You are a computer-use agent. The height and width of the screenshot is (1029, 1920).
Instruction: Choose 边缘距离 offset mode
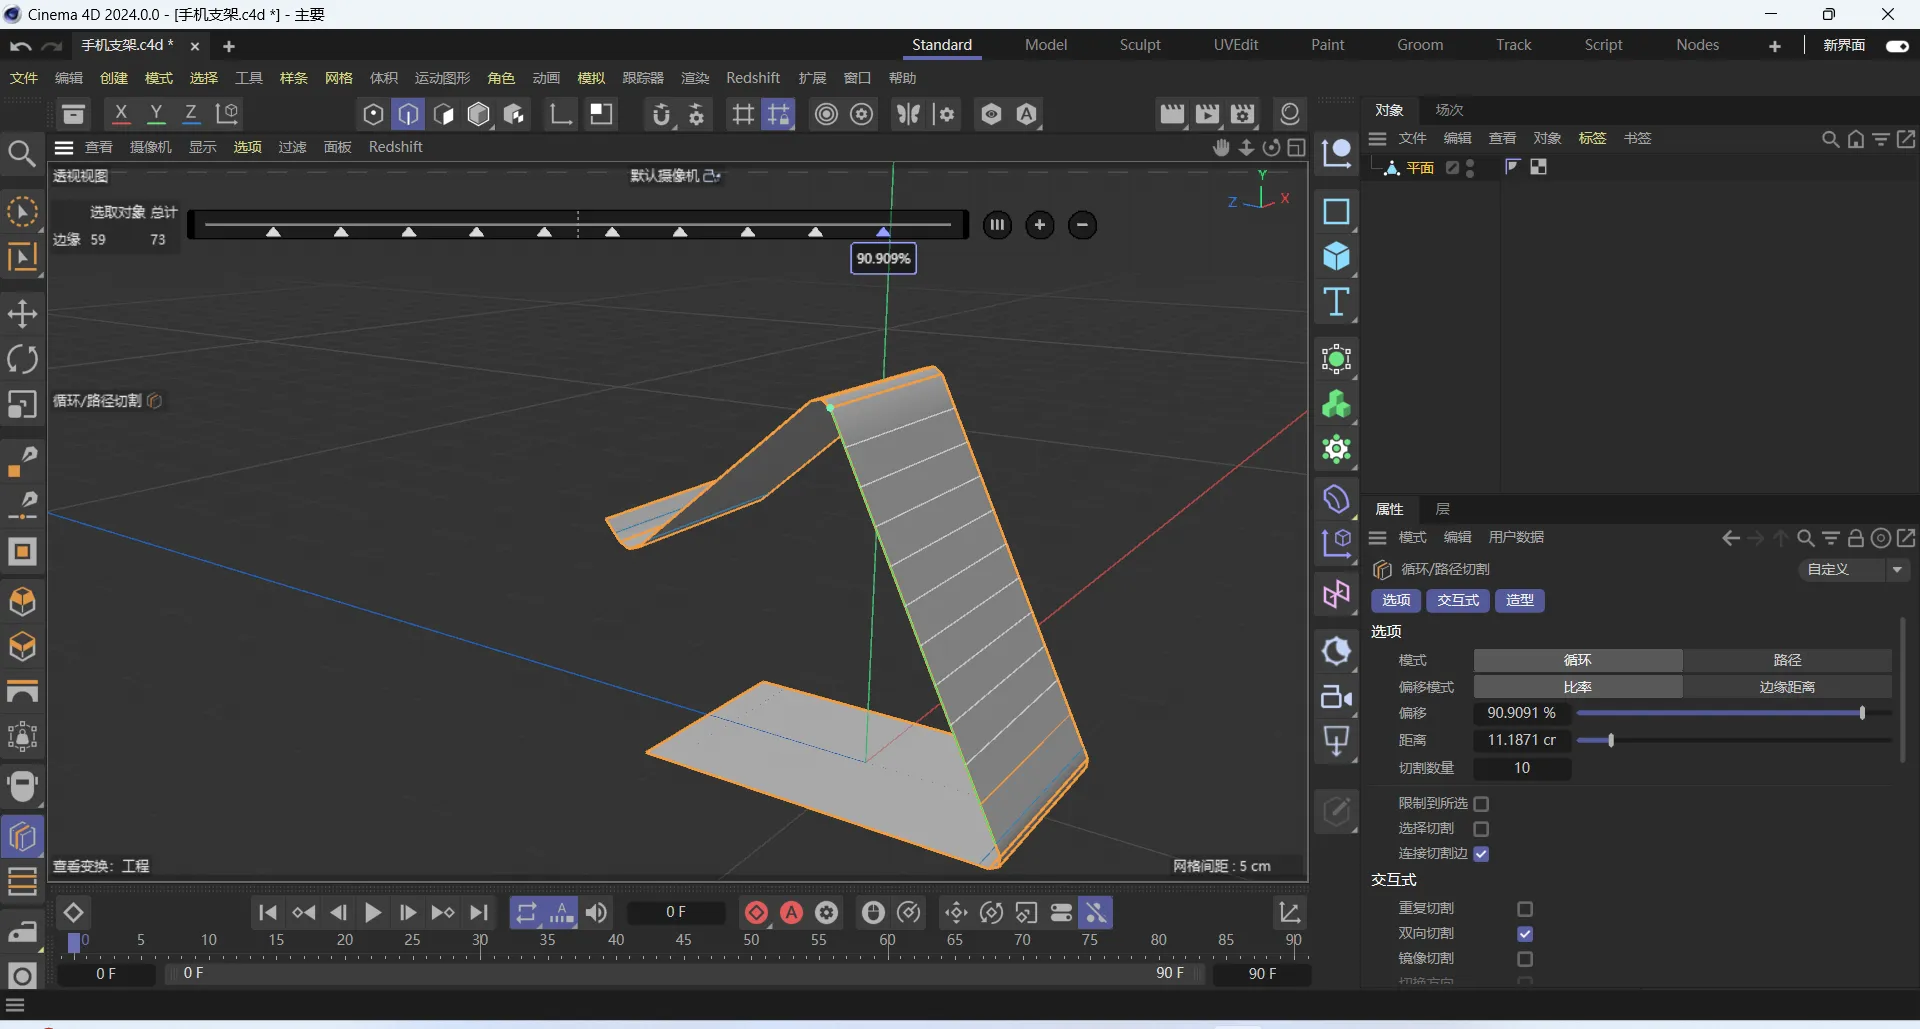point(1787,687)
